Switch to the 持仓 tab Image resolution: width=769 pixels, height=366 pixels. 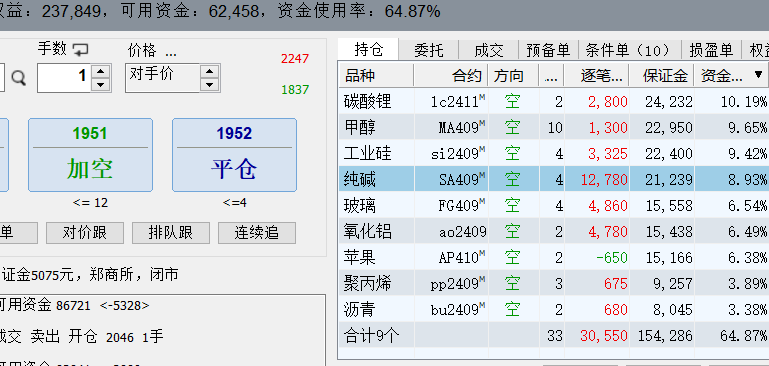click(369, 50)
